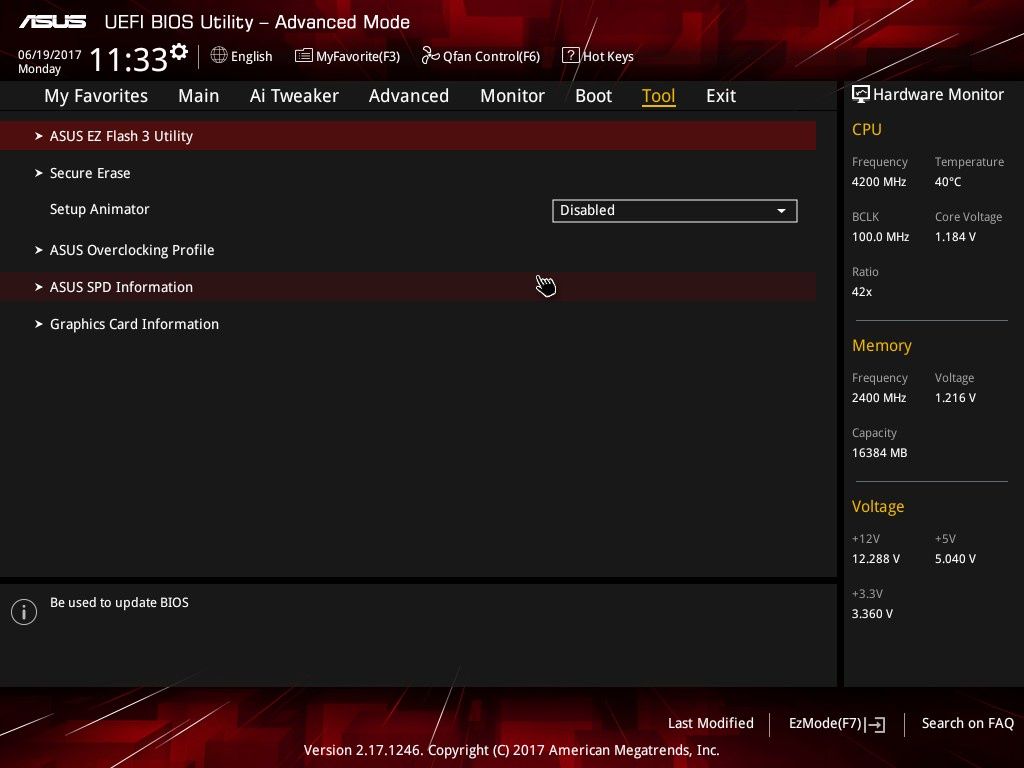Click Memory capacity 16384 MB
The width and height of the screenshot is (1024, 768).
[880, 453]
